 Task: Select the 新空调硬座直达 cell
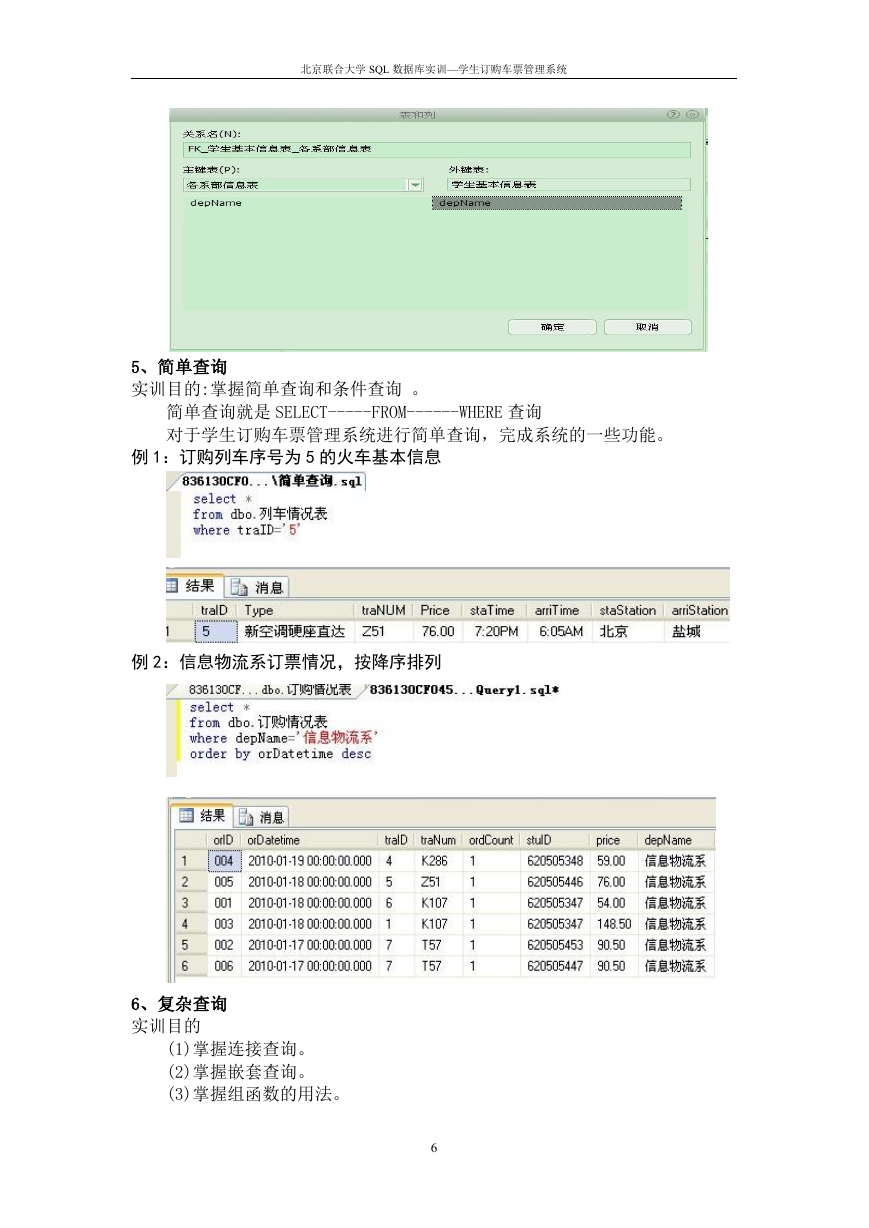[297, 632]
